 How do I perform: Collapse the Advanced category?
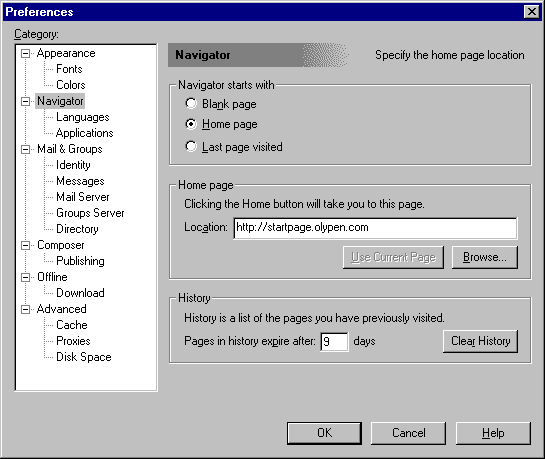(x=25, y=309)
